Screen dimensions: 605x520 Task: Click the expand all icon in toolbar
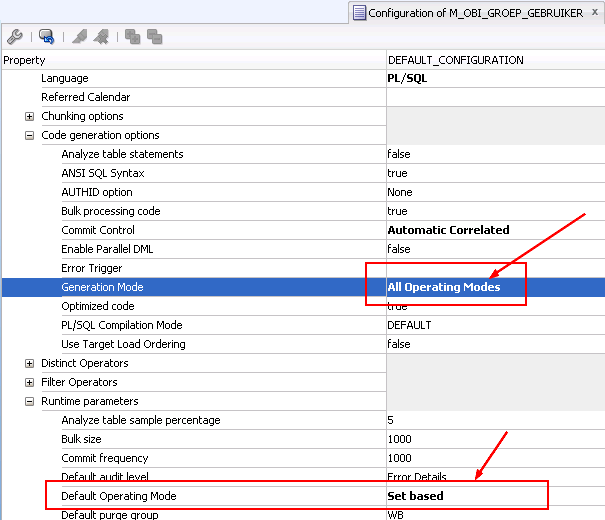132,37
